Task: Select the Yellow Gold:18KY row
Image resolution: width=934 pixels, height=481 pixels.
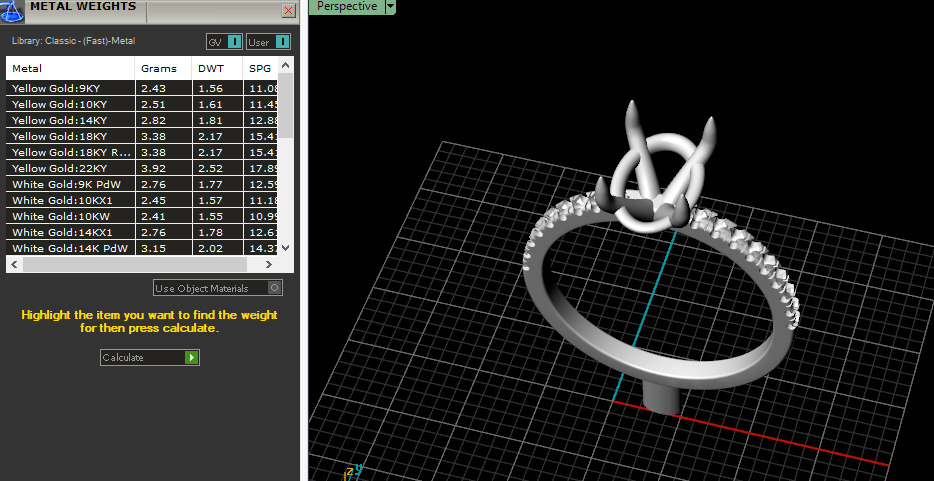Action: [x=142, y=136]
